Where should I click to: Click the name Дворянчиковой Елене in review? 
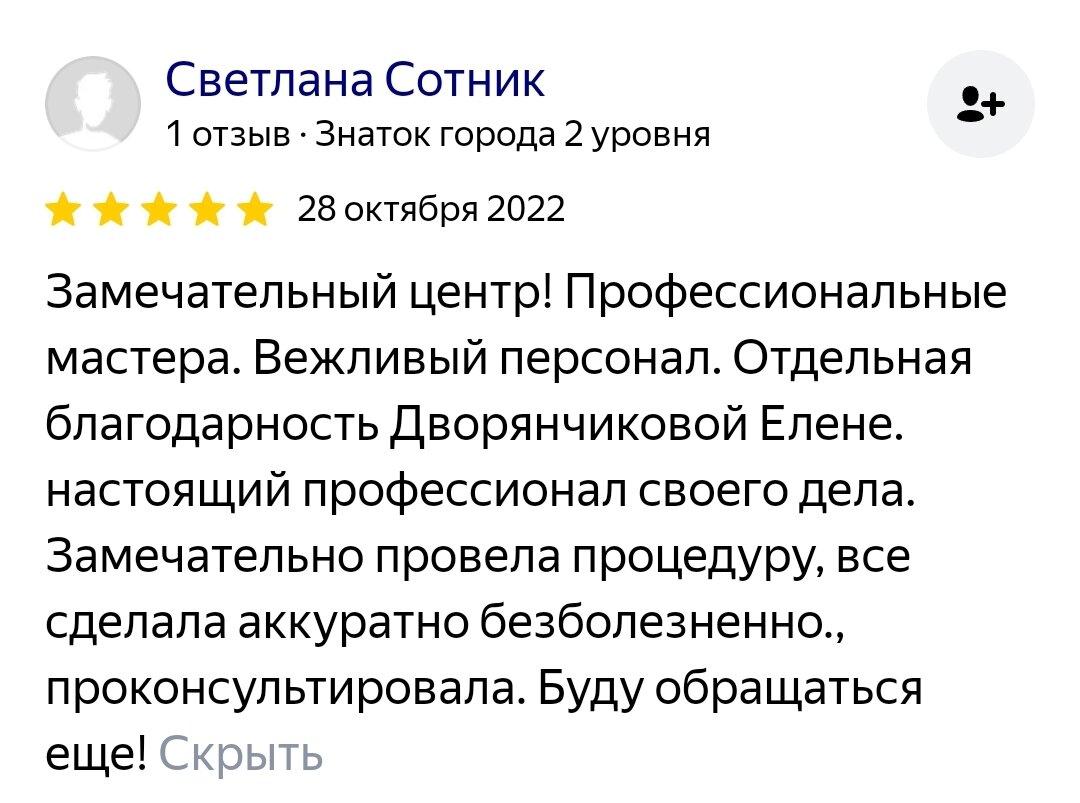coord(645,425)
